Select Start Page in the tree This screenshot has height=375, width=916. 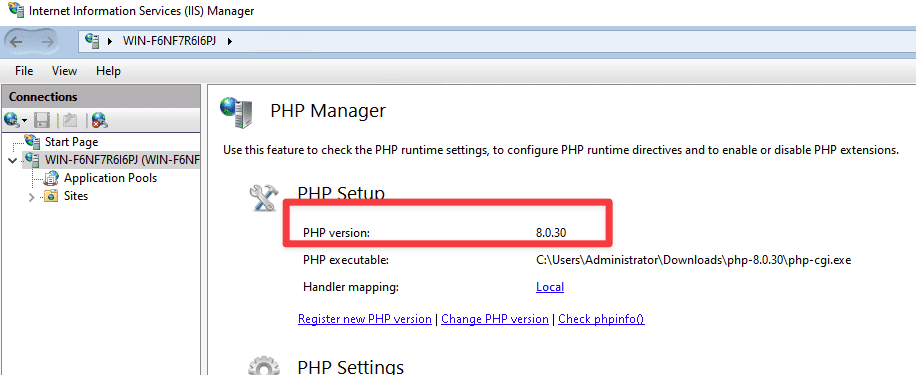(x=71, y=141)
